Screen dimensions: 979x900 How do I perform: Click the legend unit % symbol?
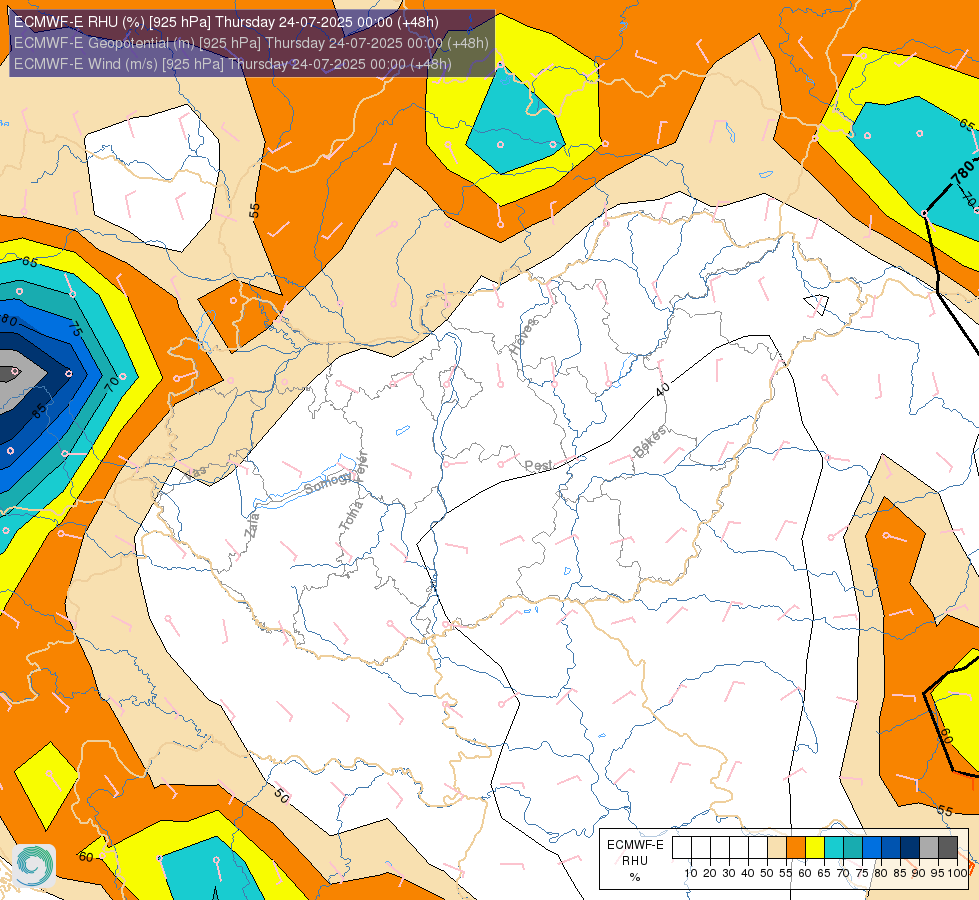coord(635,877)
